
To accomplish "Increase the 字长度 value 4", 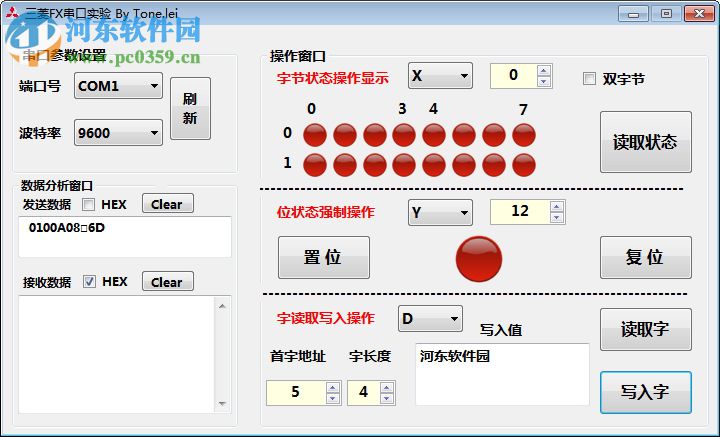I will pos(387,387).
